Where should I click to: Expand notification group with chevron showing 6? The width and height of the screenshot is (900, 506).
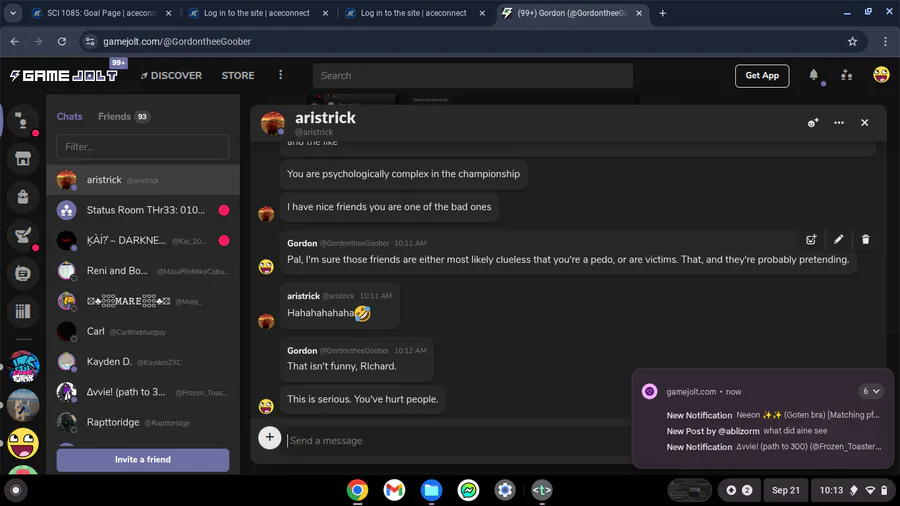[x=871, y=391]
